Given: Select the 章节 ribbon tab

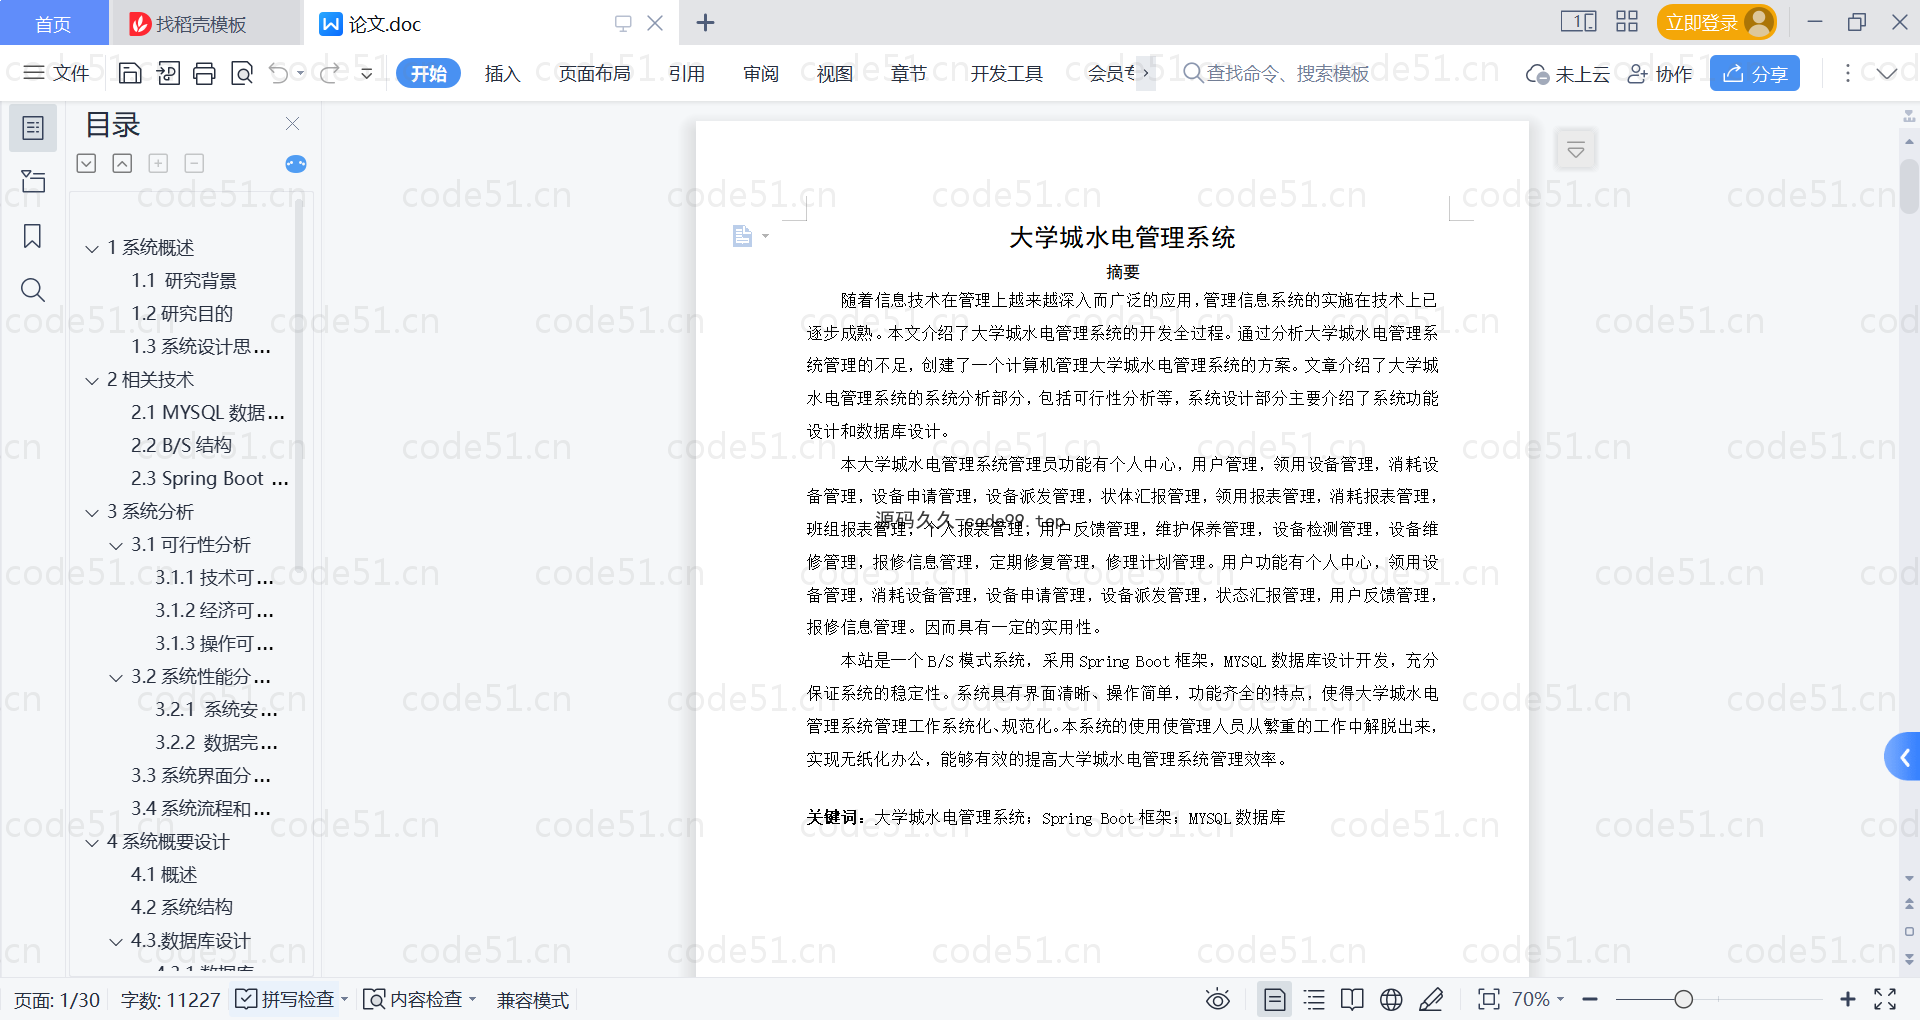Looking at the screenshot, I should 909,73.
